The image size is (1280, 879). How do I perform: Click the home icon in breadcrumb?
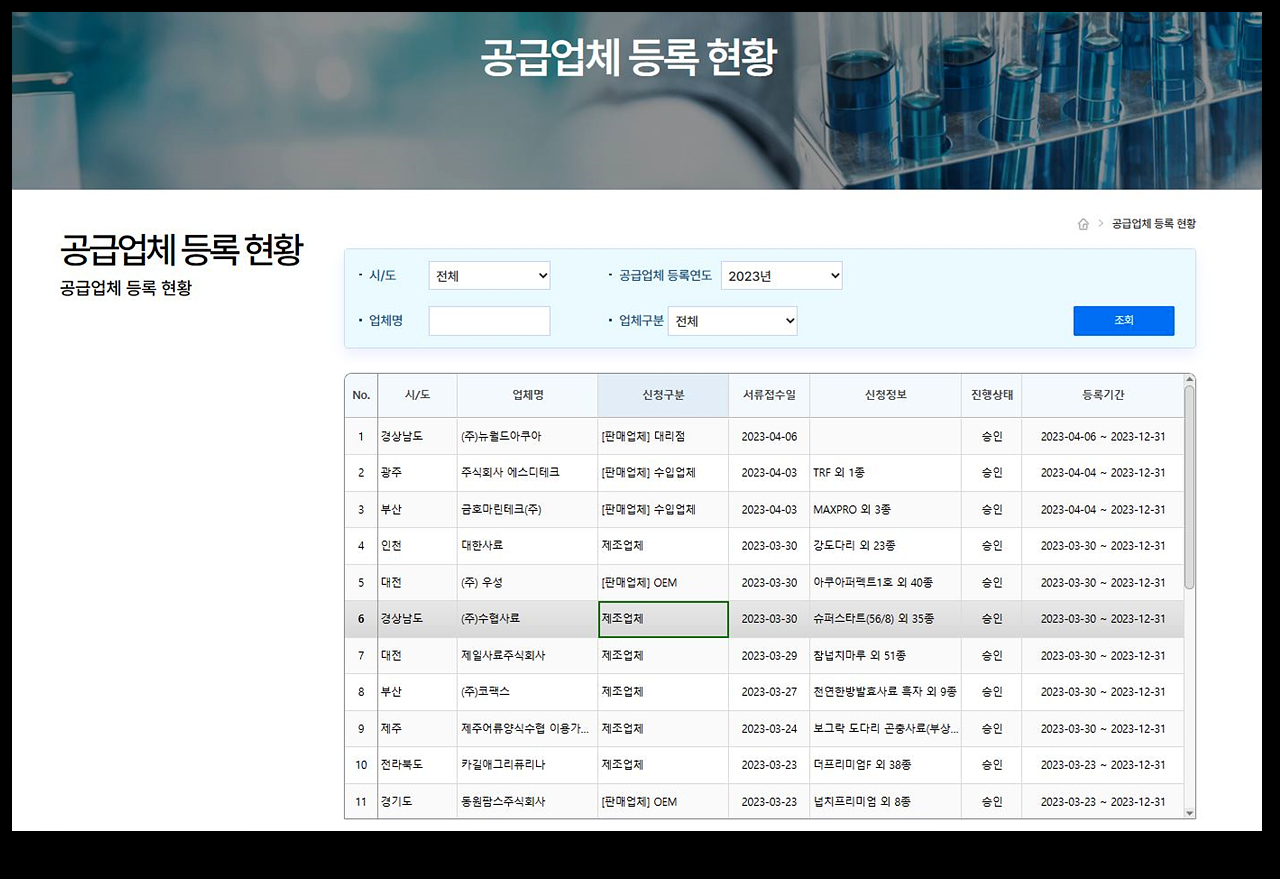coord(1083,224)
